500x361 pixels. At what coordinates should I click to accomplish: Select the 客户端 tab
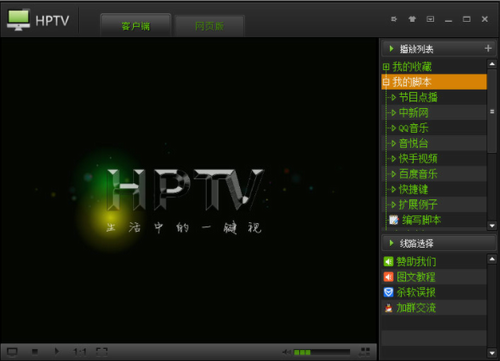point(136,25)
